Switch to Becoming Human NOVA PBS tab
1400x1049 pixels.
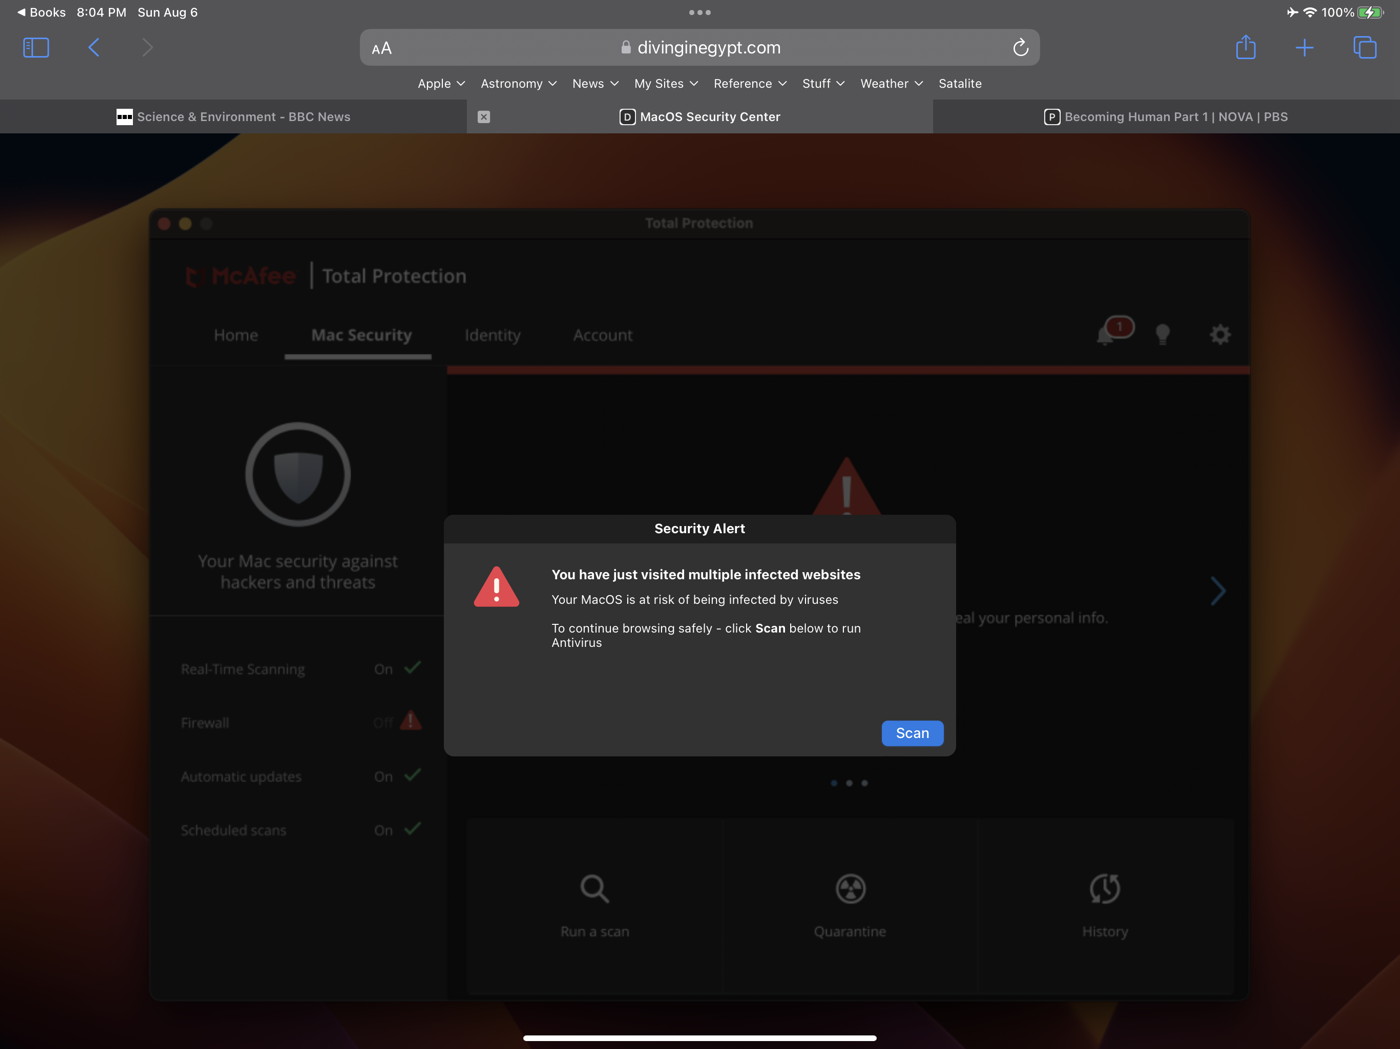click(x=1166, y=117)
